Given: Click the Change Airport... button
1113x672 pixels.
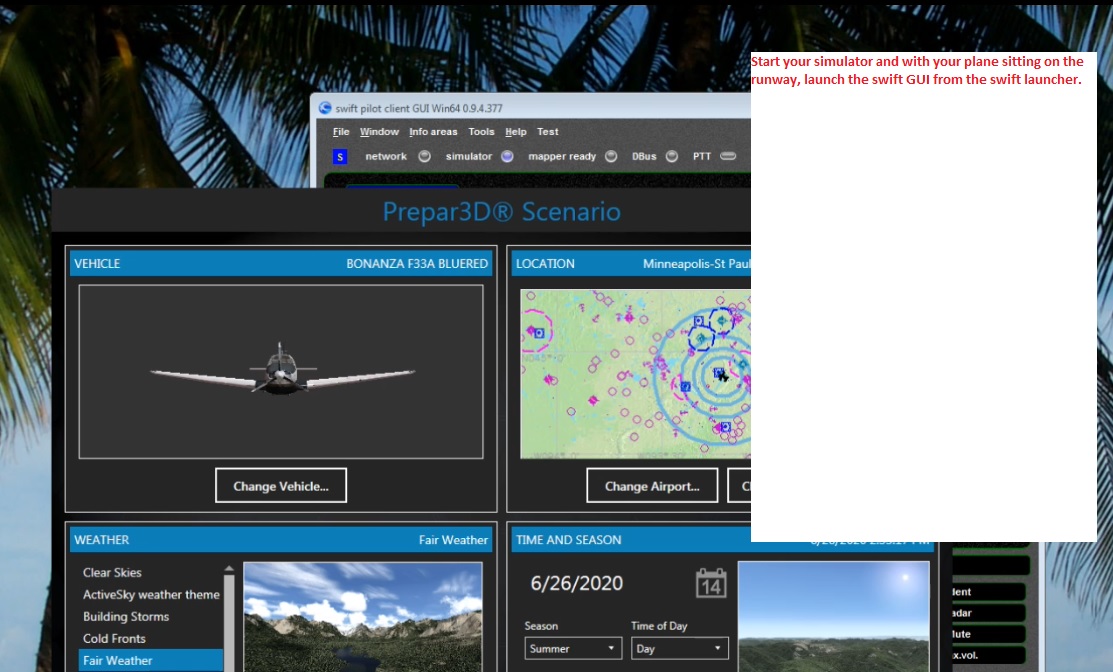Looking at the screenshot, I should click(652, 486).
